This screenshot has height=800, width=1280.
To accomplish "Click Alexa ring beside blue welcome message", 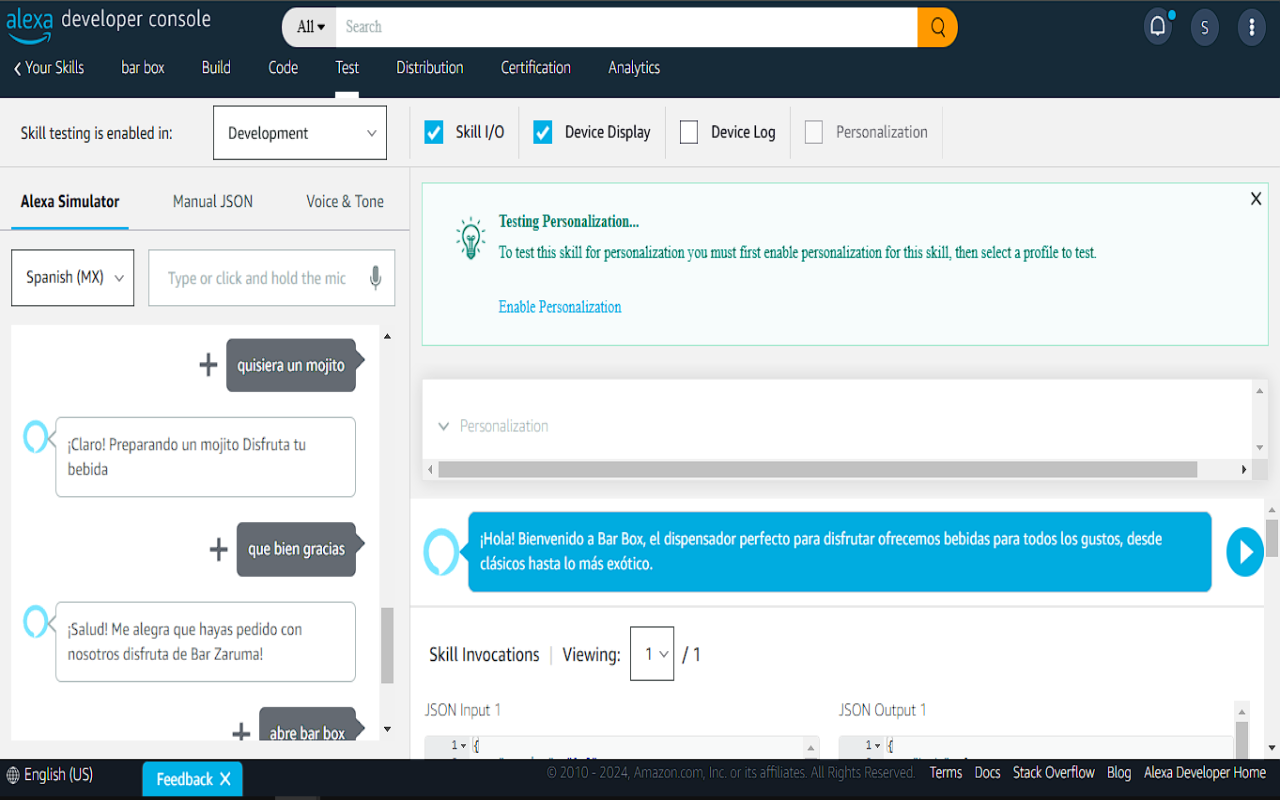I will point(441,552).
